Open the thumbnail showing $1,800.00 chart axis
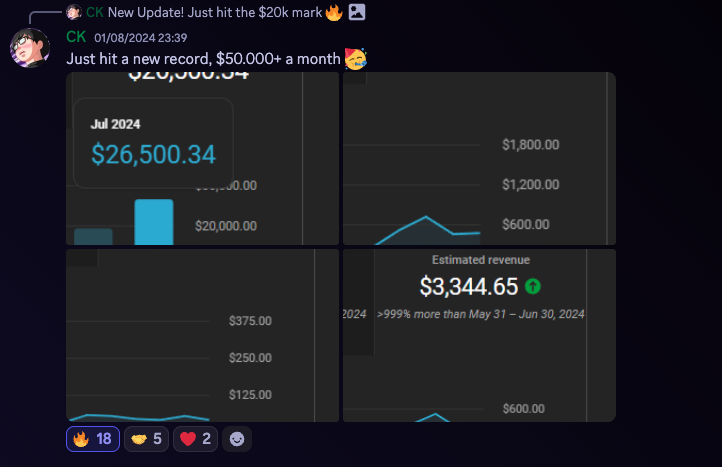This screenshot has width=722, height=467. pyautogui.click(x=479, y=158)
